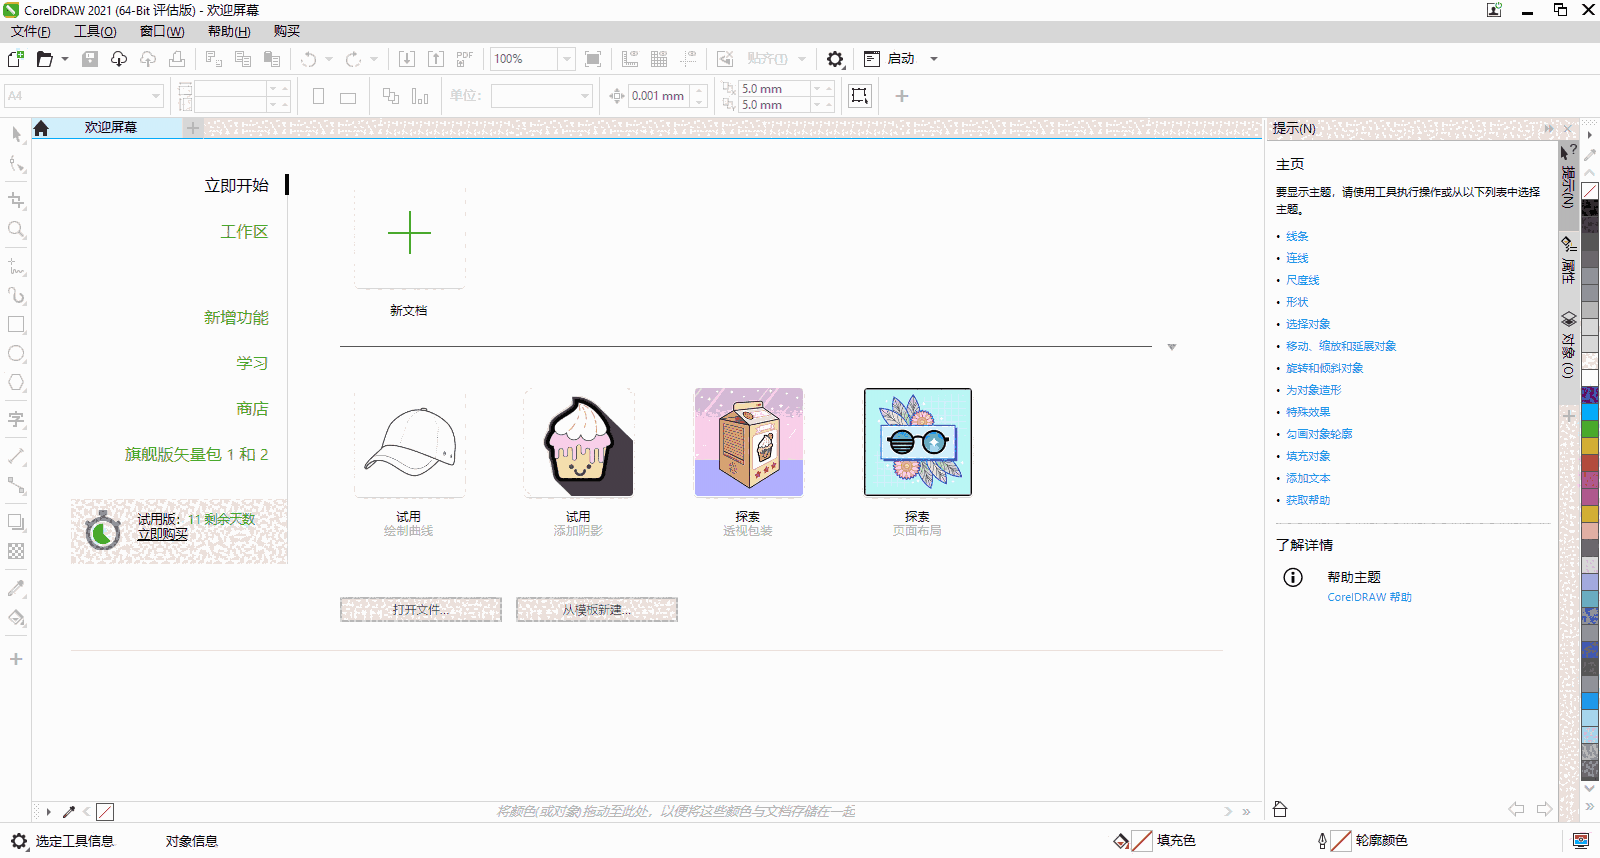Open the 文件 menu
Viewport: 1600px width, 858px height.
point(30,32)
